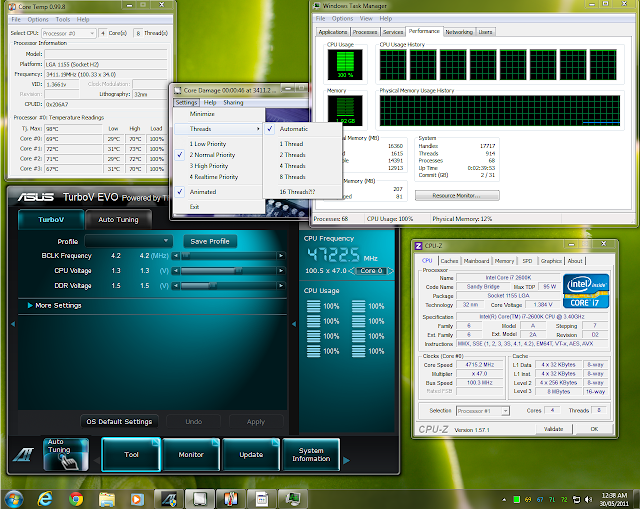
Task: Launch Google Chrome from the taskbar
Action: tap(78, 498)
